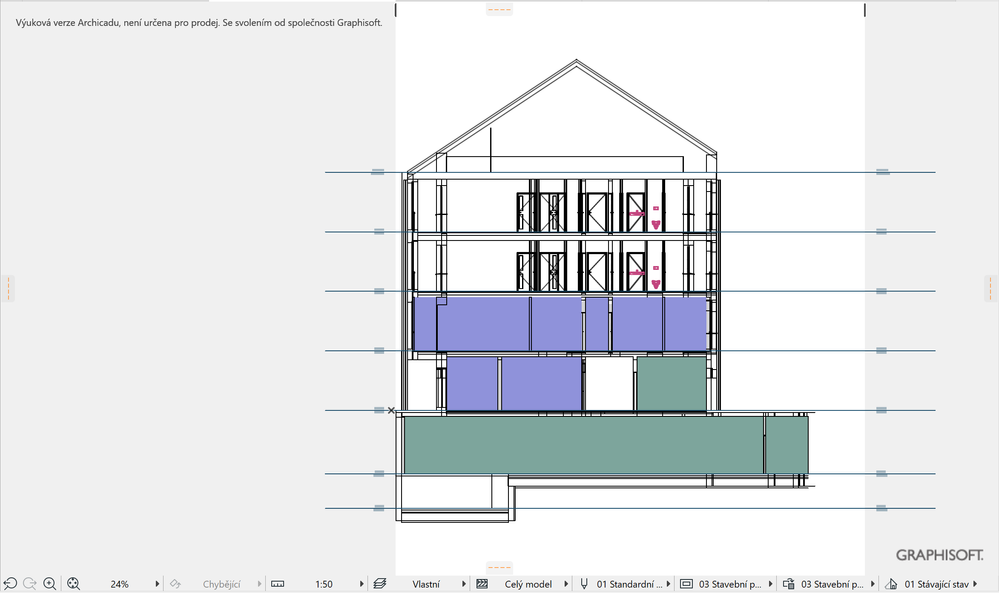Click the Previous Zoom icon
999x593 pixels.
click(10, 583)
